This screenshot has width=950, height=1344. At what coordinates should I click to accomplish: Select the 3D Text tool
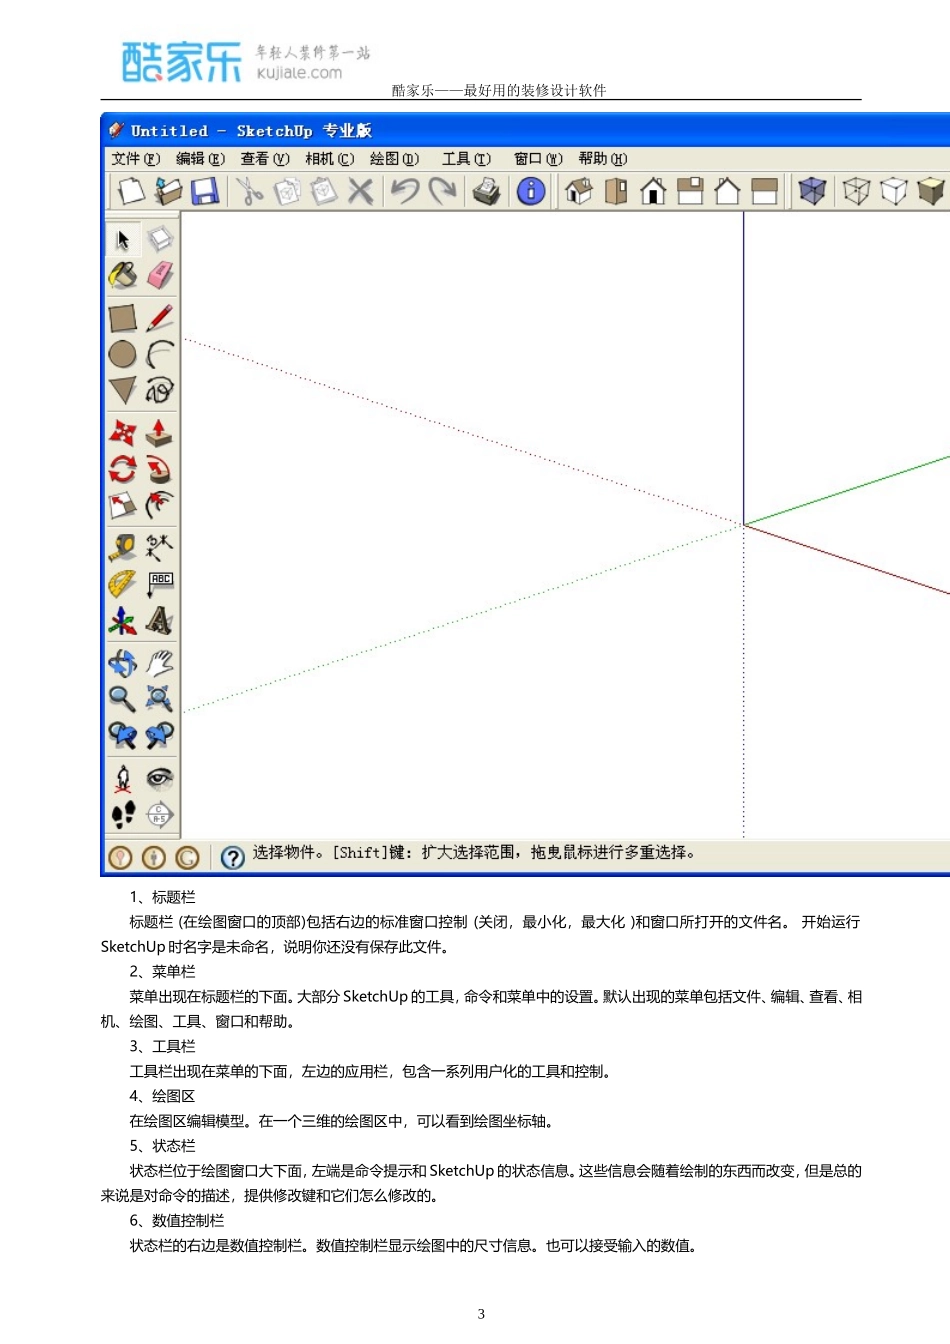[160, 621]
